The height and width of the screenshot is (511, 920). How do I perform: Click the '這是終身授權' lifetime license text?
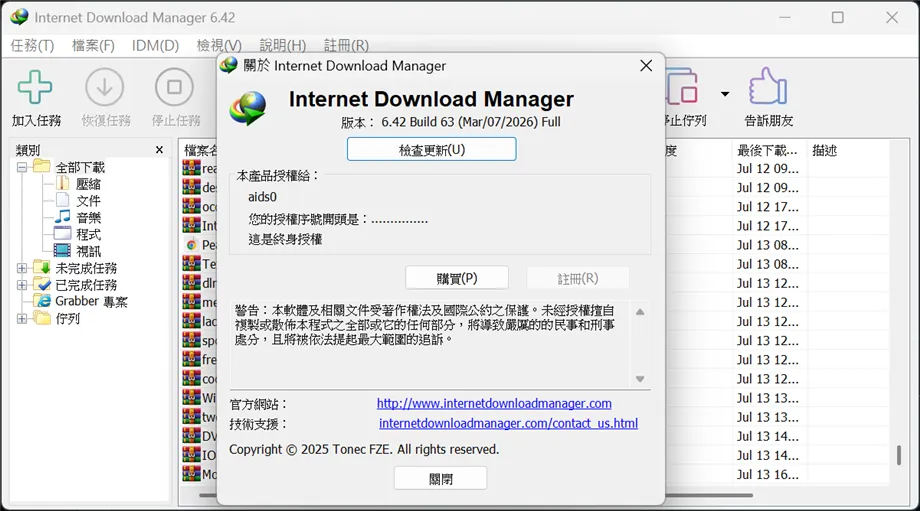coord(285,239)
